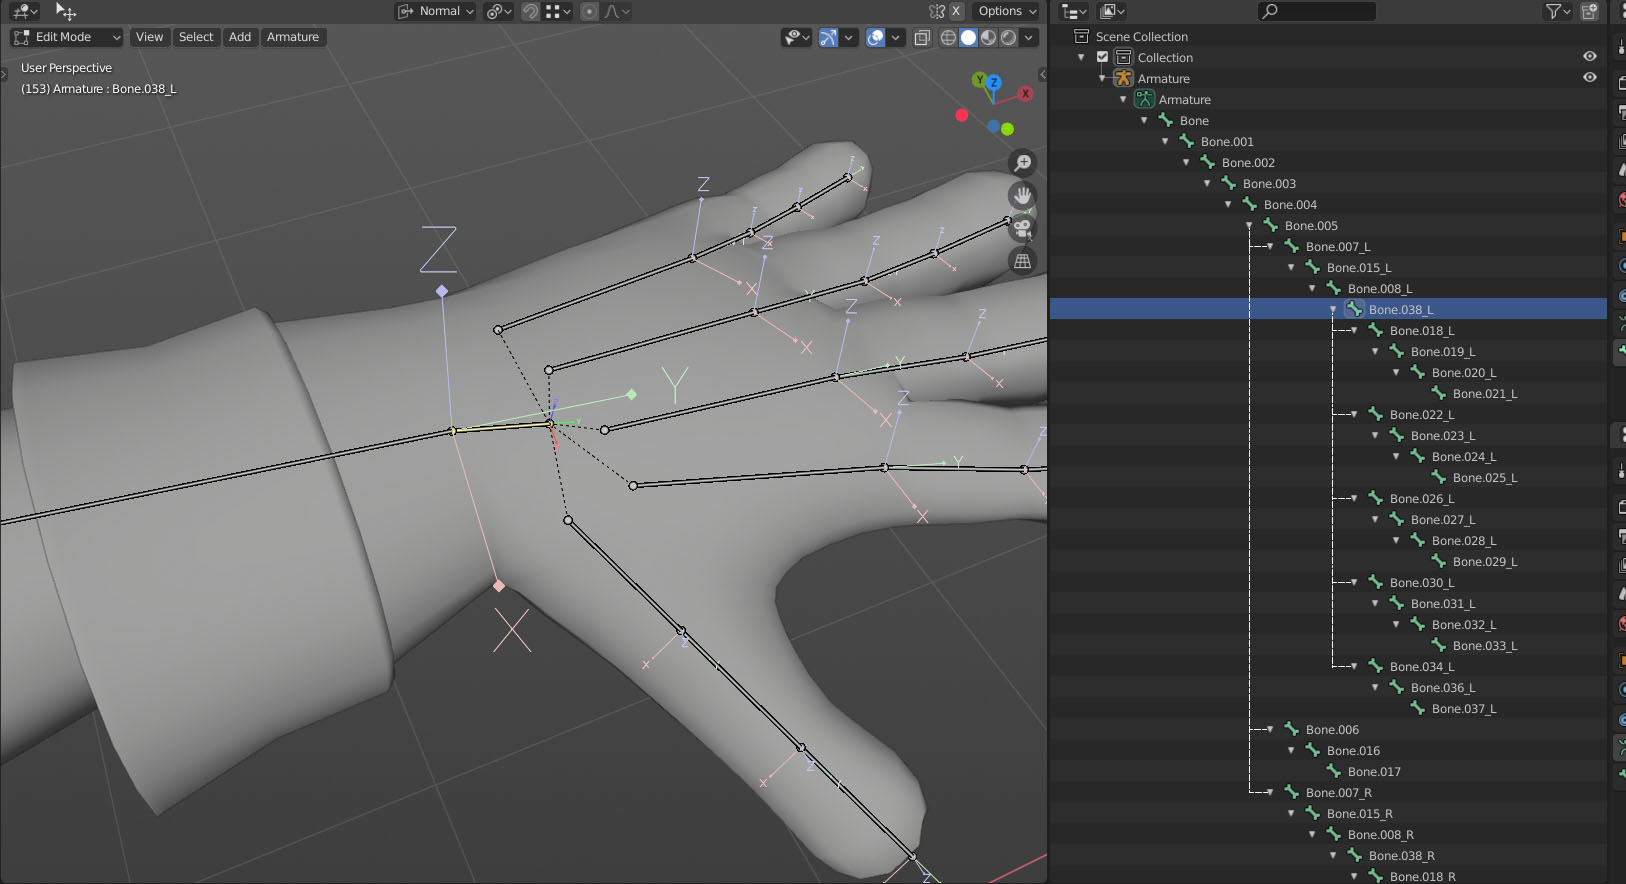Click red X axis on navigation gizmo
This screenshot has width=1626, height=884.
tap(1025, 93)
